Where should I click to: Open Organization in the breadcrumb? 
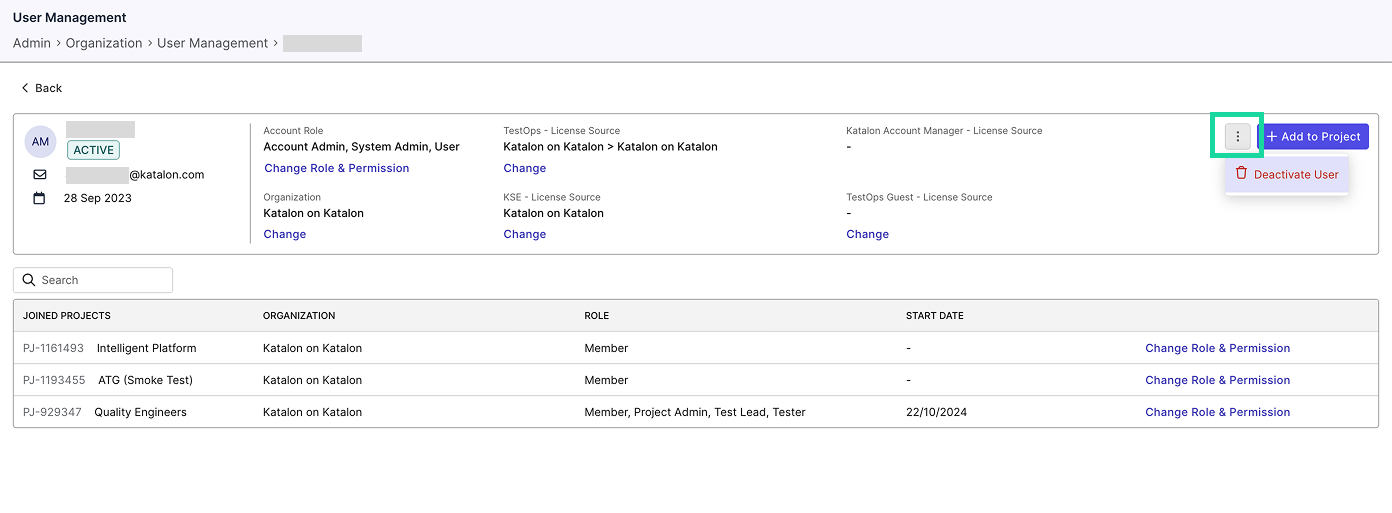pos(104,43)
